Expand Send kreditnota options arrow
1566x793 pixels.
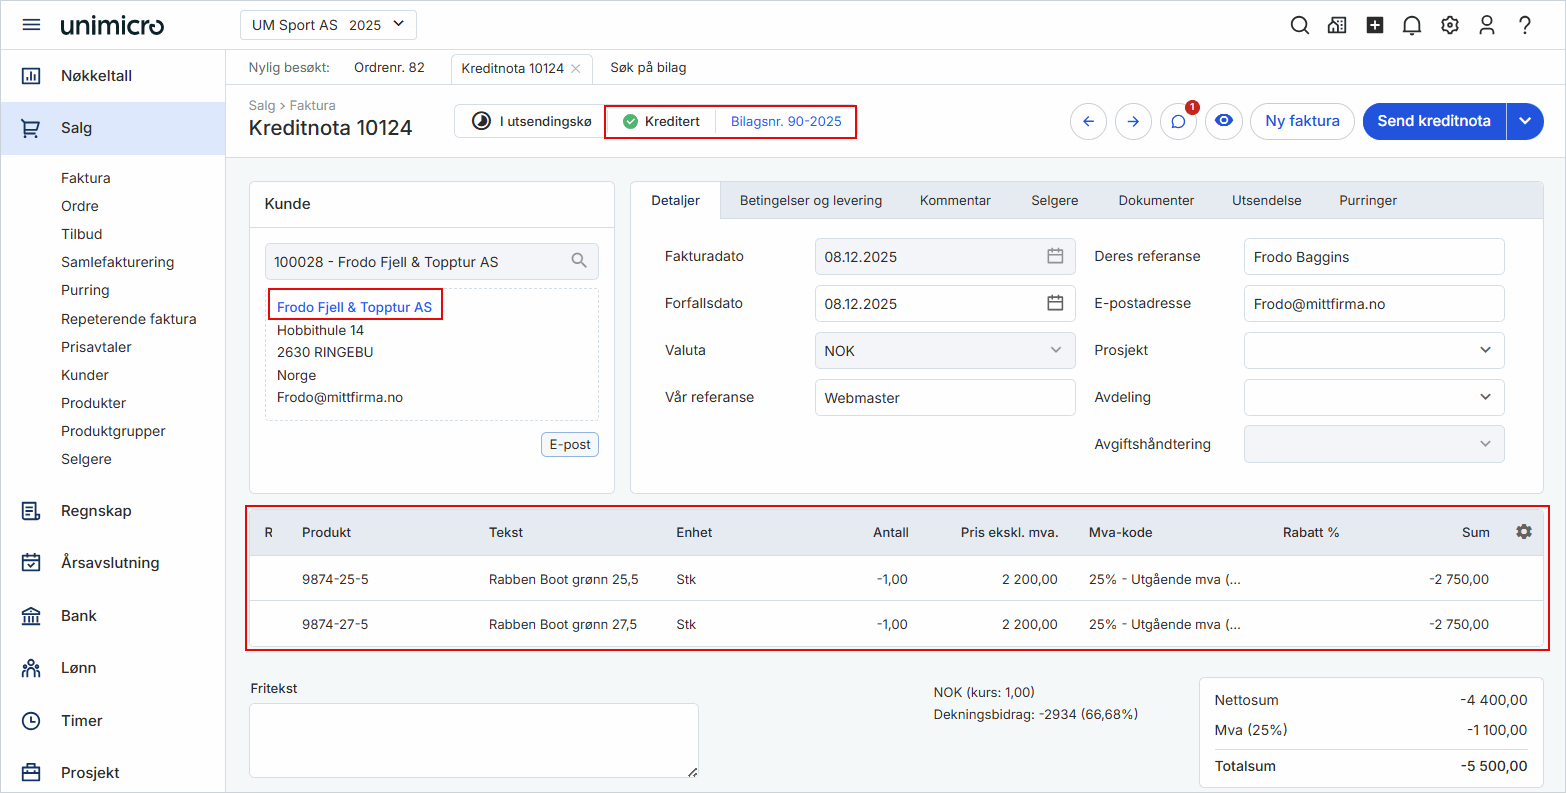click(x=1524, y=121)
